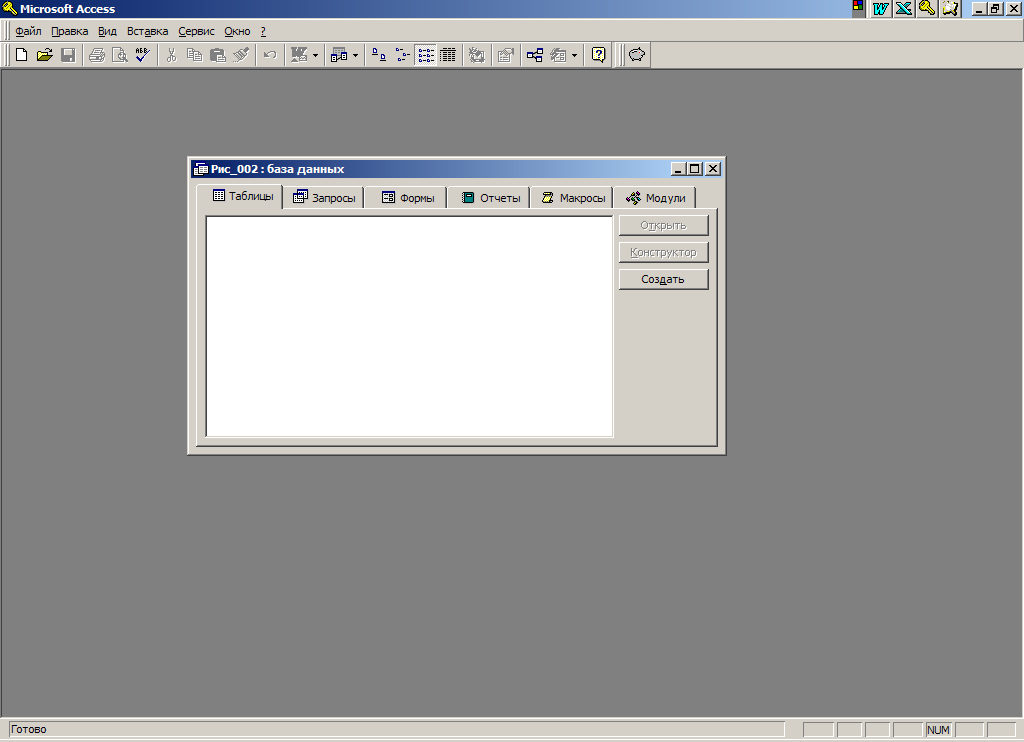The height and width of the screenshot is (742, 1024).
Task: Switch to the Формы tab
Action: pos(406,198)
